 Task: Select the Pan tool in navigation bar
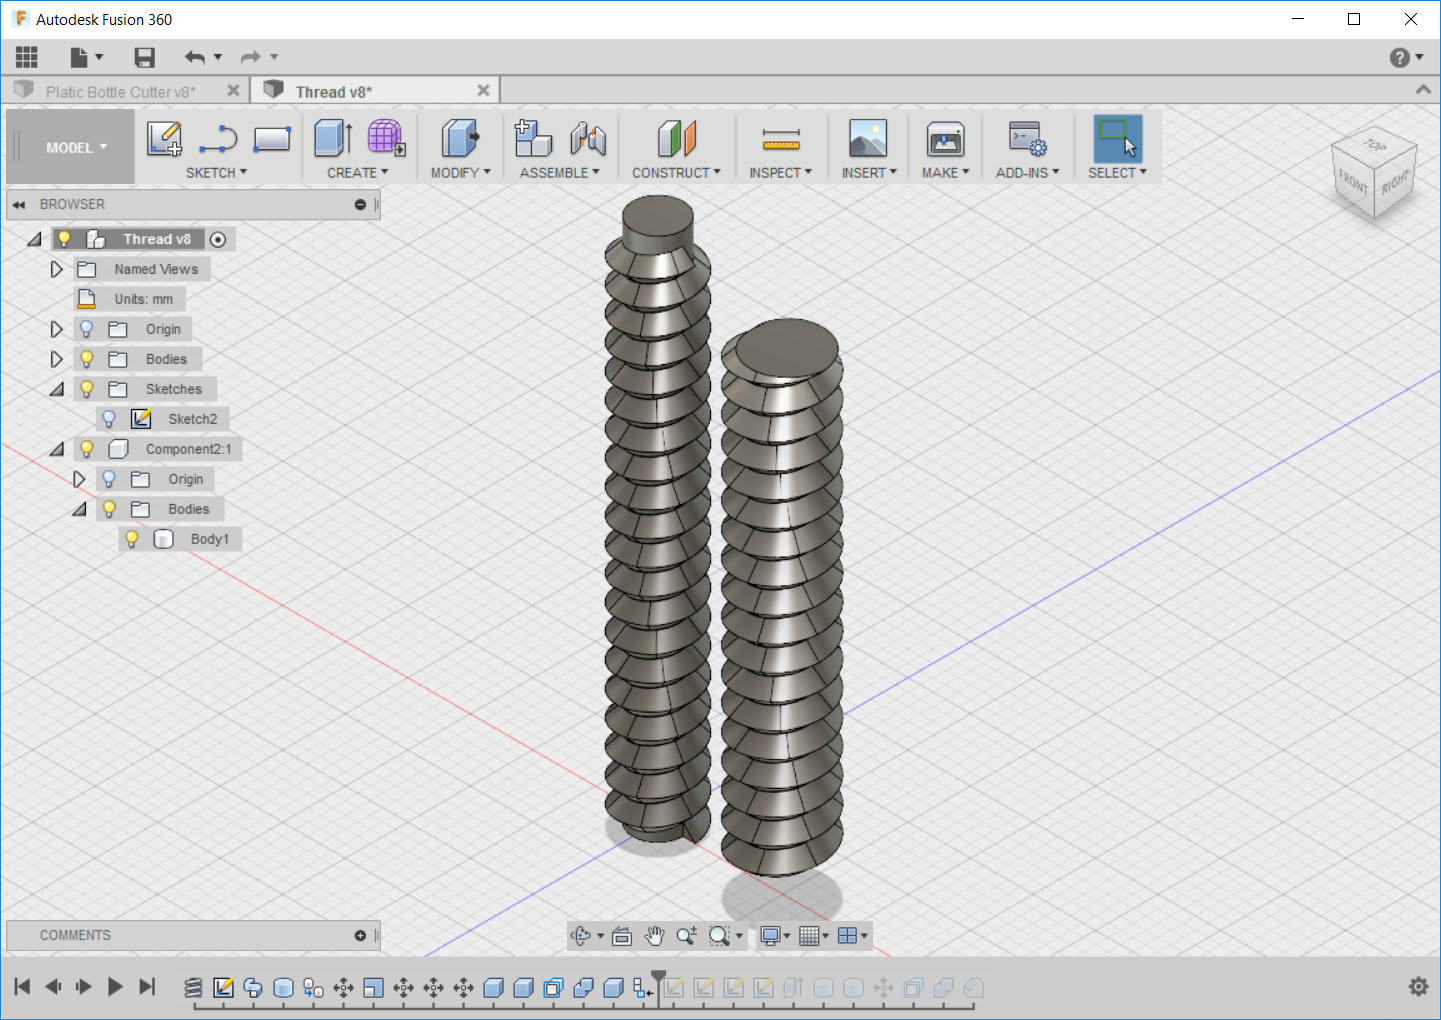654,936
